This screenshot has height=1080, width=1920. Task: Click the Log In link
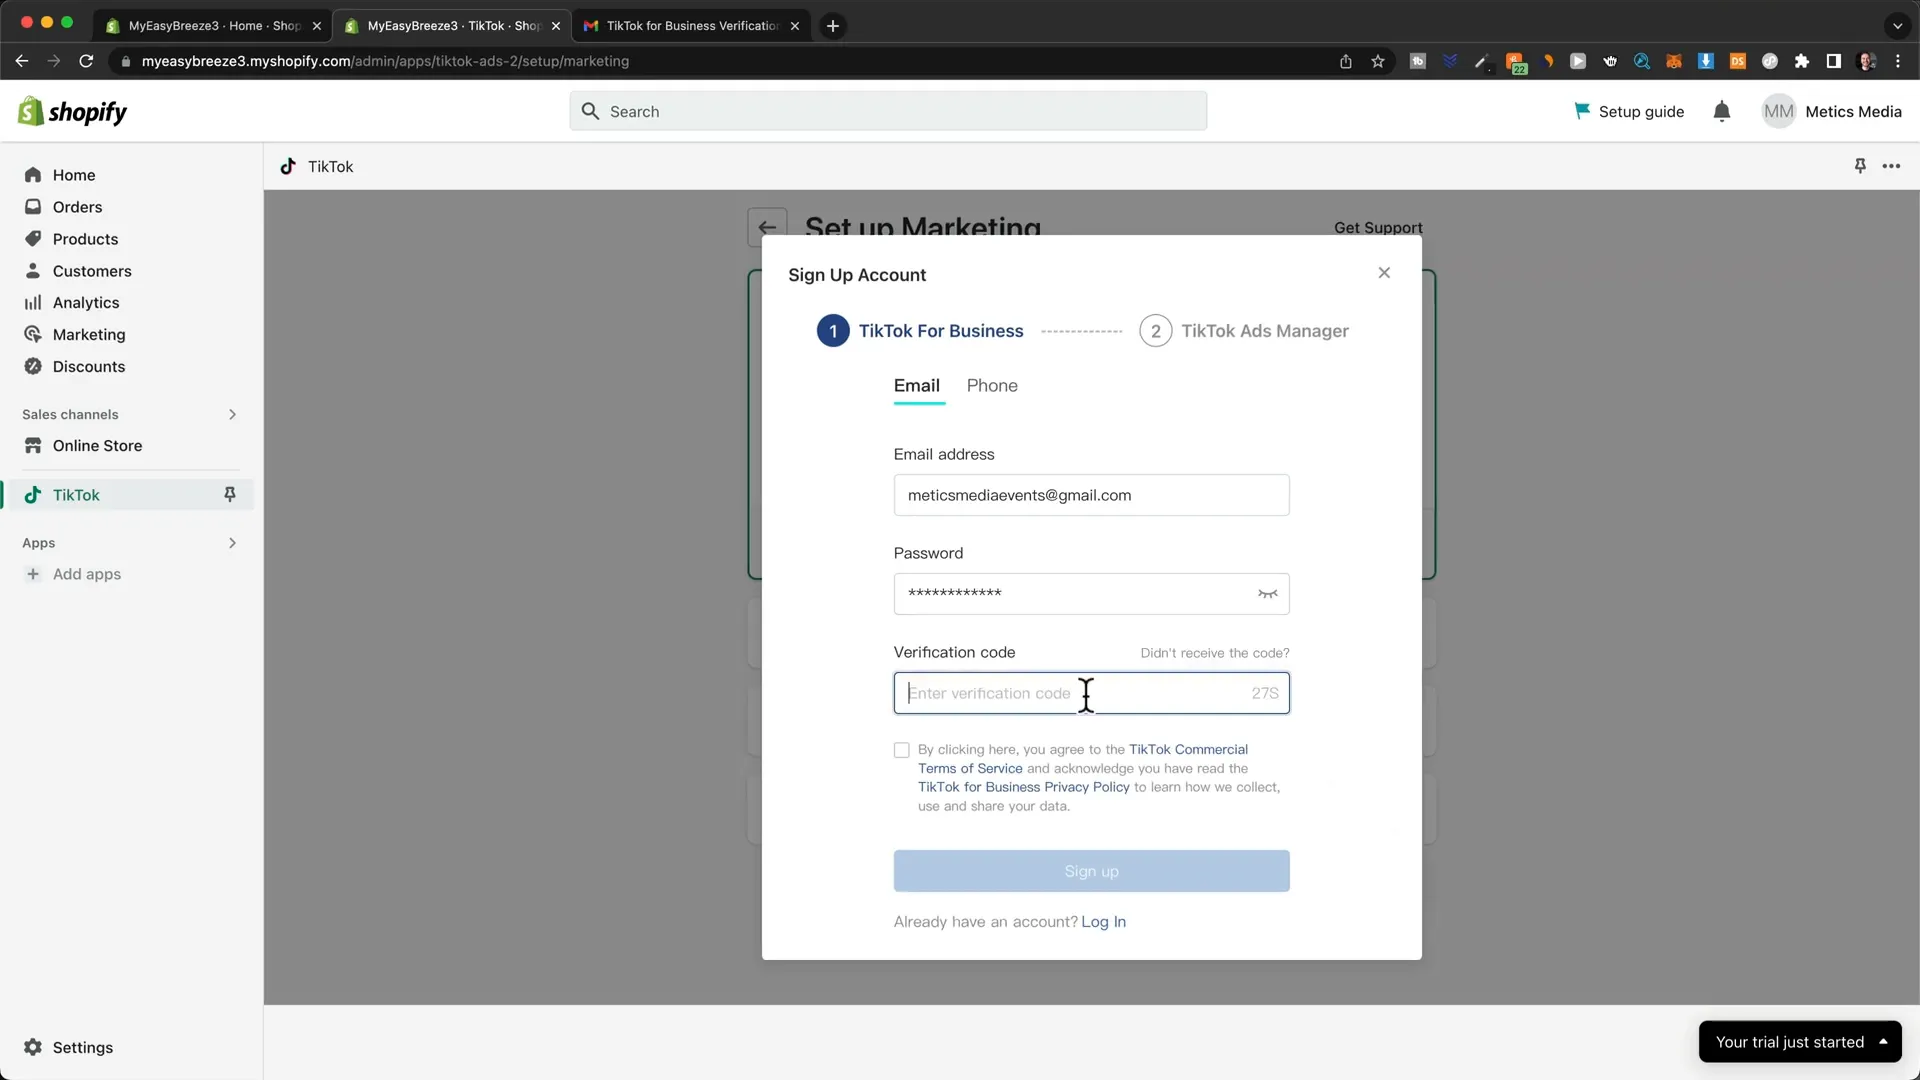point(1103,922)
